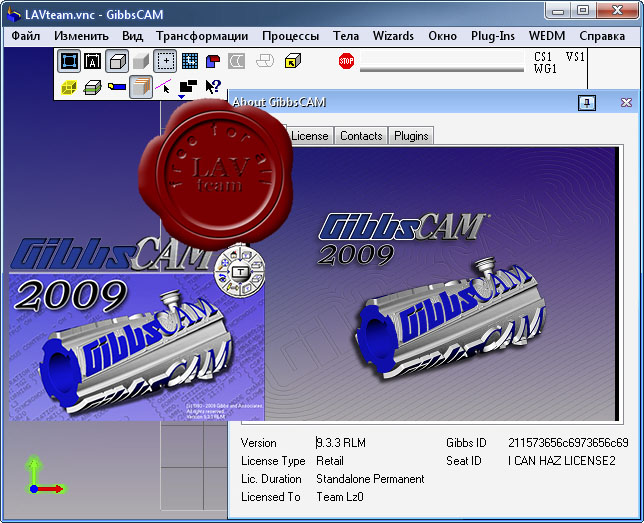Screen dimensions: 644x523
Task: Click the 'WG1' label in toolbar
Action: (x=545, y=69)
